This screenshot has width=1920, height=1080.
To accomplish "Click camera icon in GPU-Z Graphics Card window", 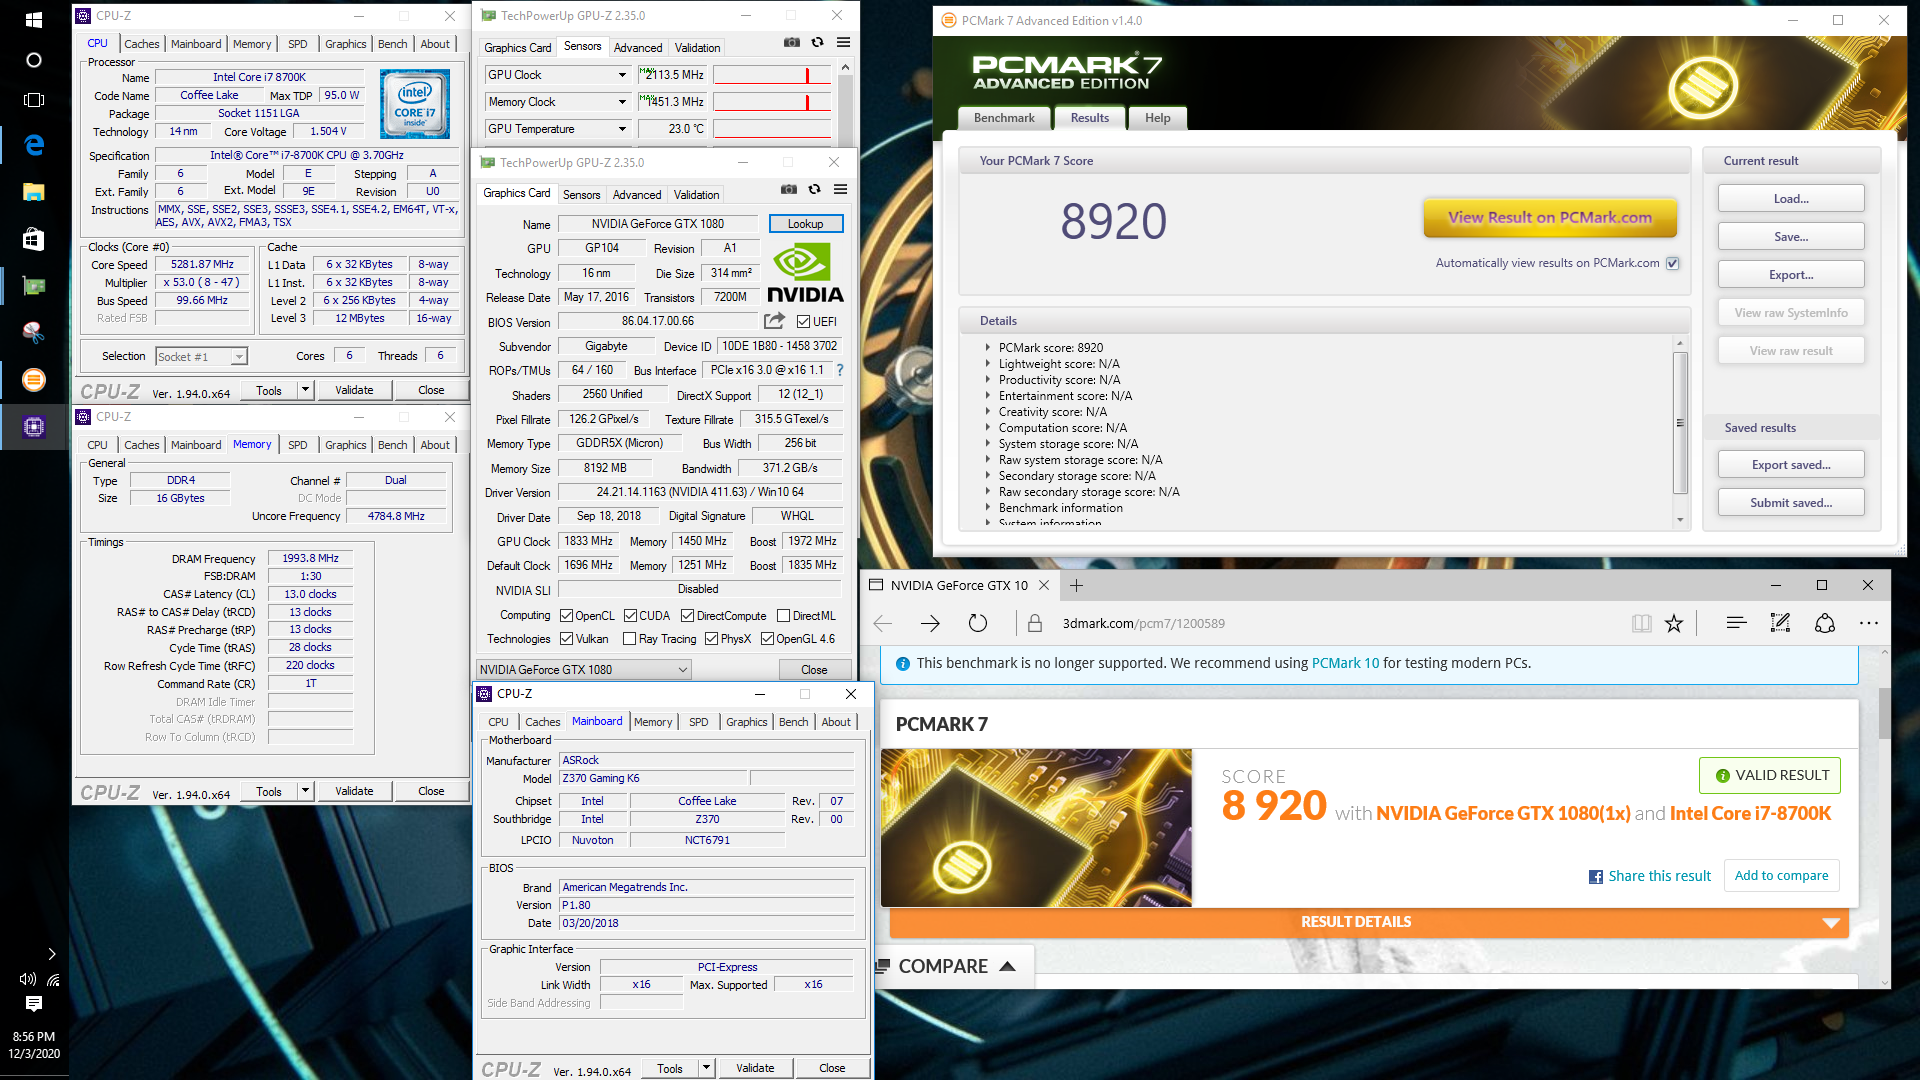I will 789,189.
